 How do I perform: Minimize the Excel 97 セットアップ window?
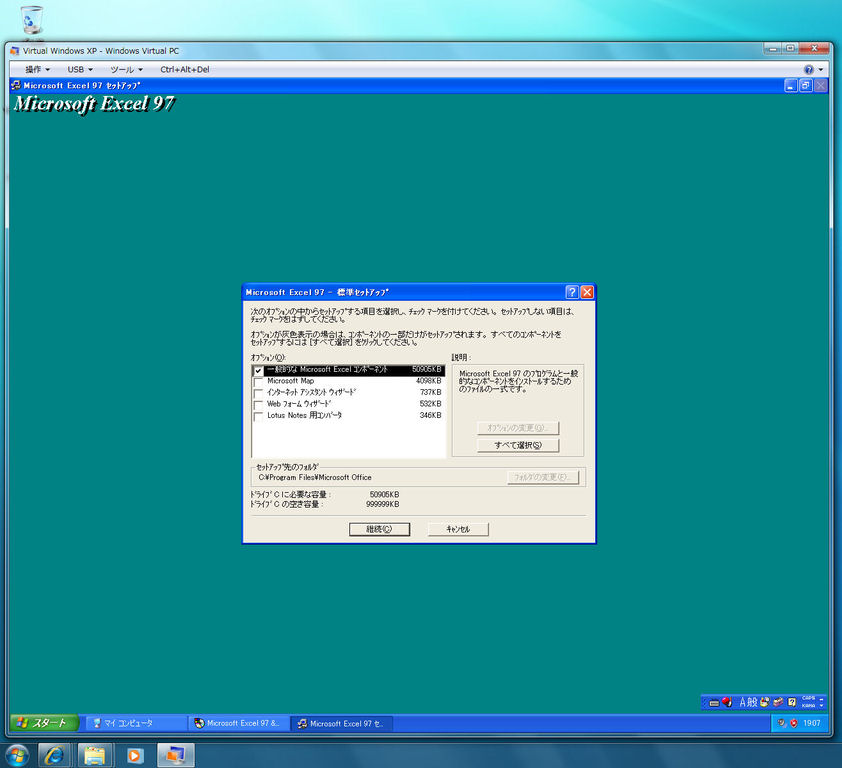click(790, 85)
